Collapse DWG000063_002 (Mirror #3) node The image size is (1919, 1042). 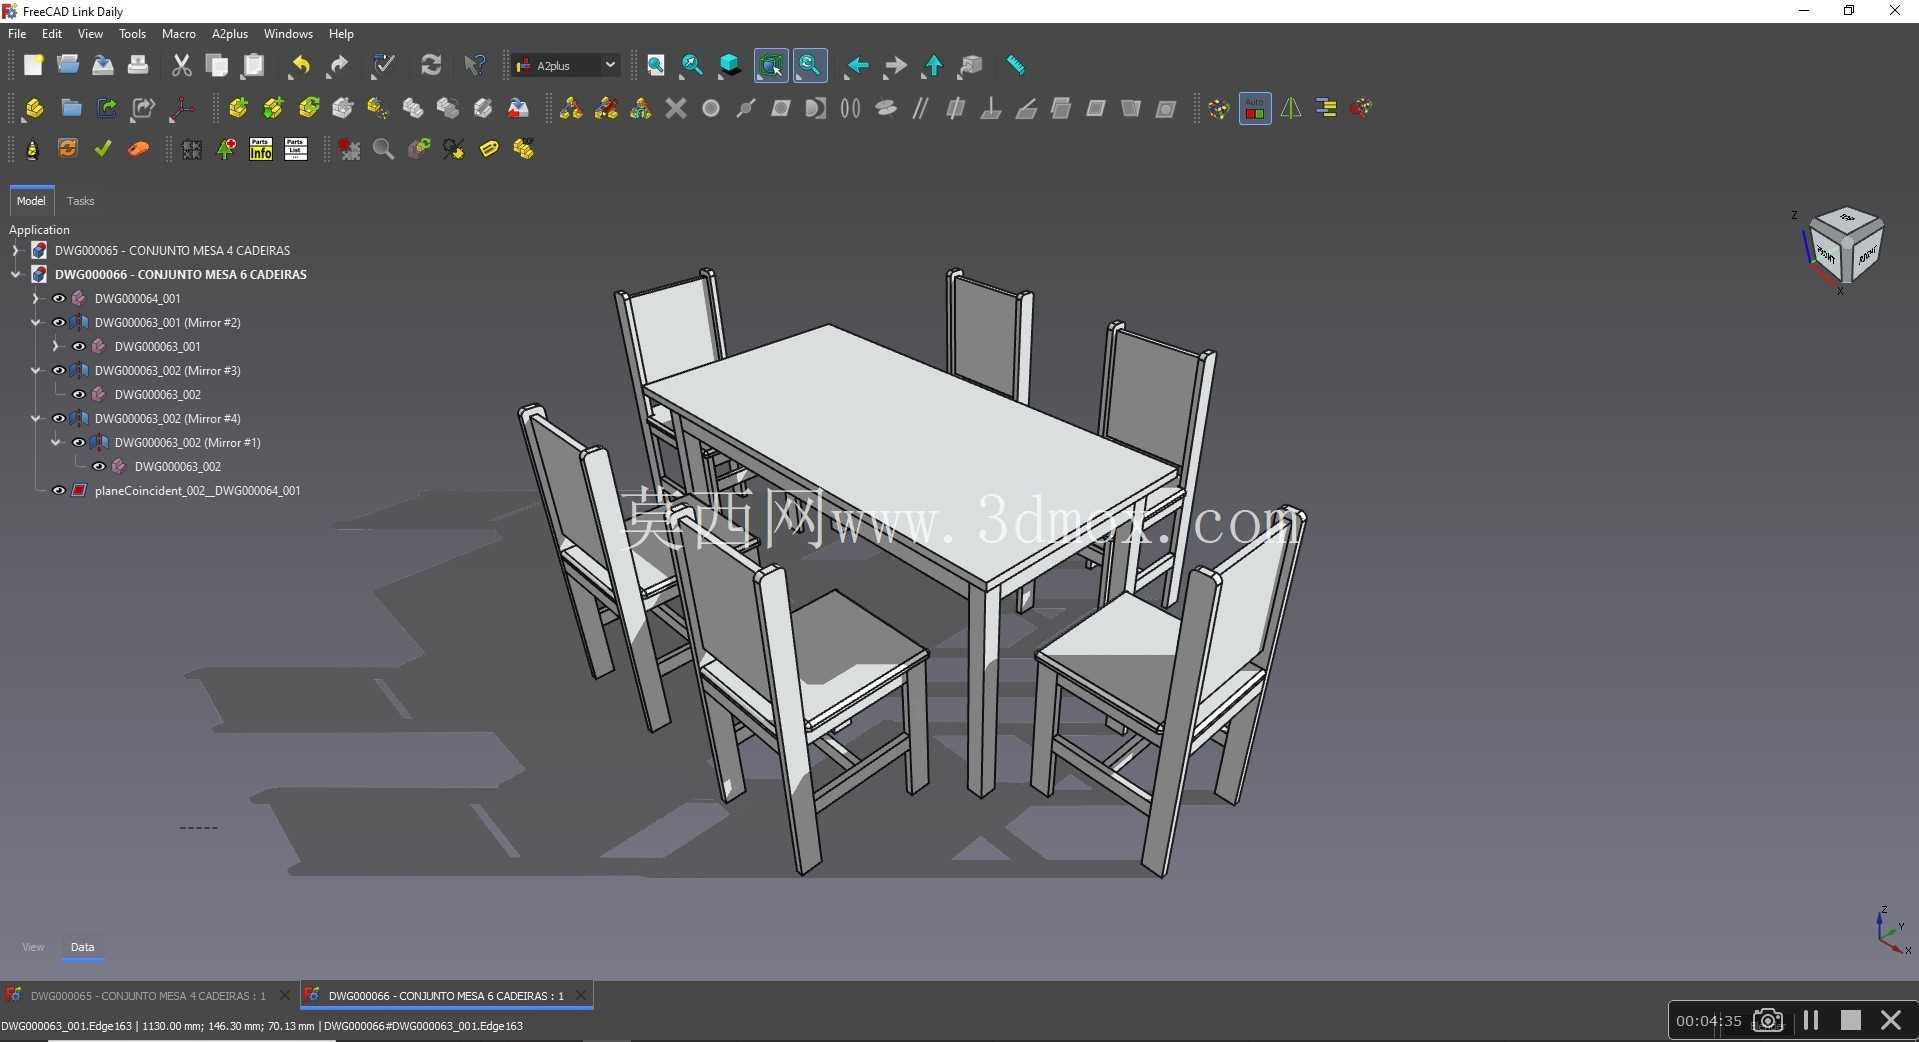click(x=35, y=370)
